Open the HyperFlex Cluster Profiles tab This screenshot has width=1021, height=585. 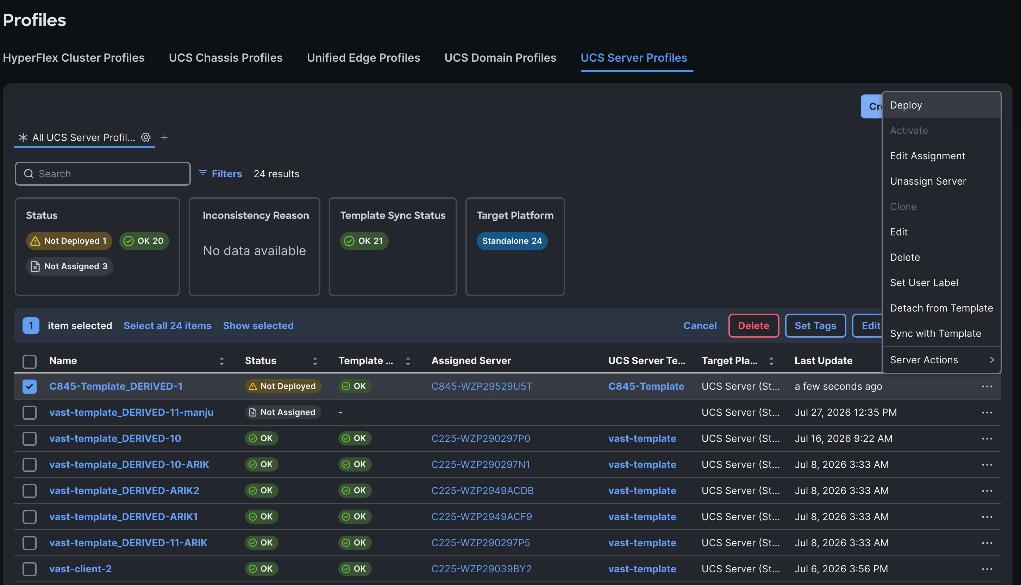coord(74,58)
